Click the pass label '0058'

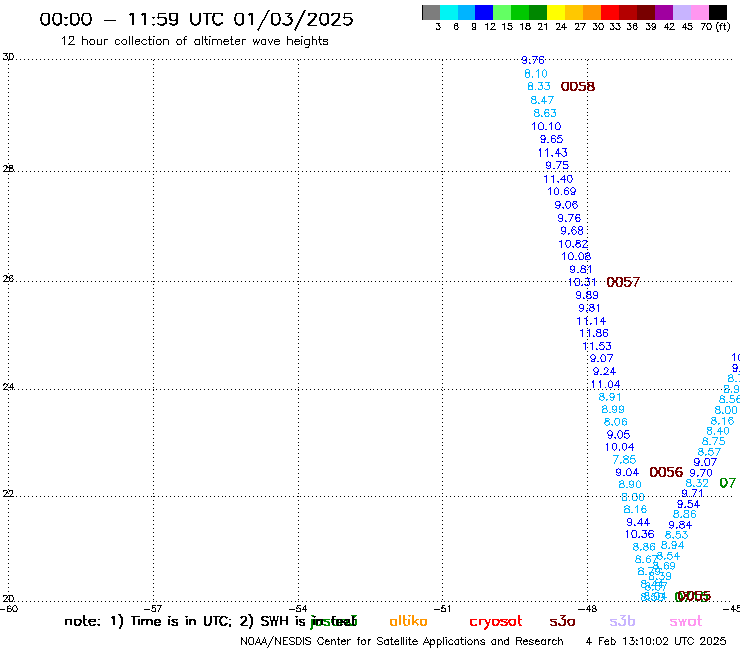click(x=578, y=87)
